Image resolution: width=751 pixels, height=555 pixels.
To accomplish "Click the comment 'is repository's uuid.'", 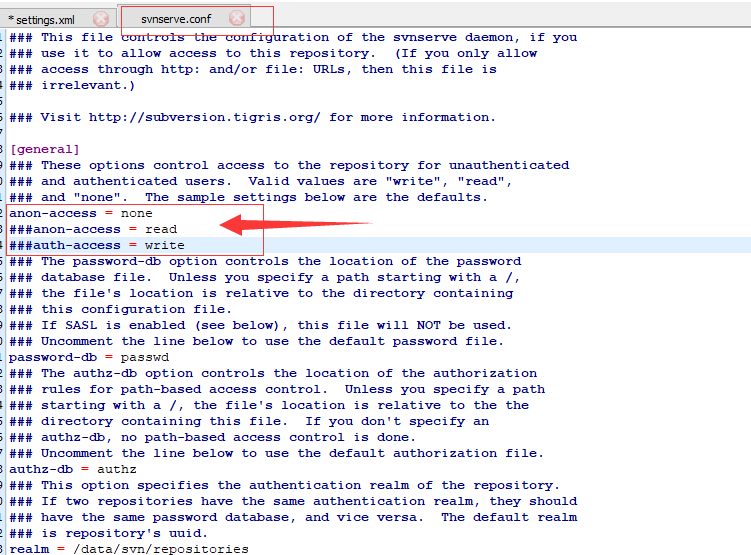I will 109,533.
